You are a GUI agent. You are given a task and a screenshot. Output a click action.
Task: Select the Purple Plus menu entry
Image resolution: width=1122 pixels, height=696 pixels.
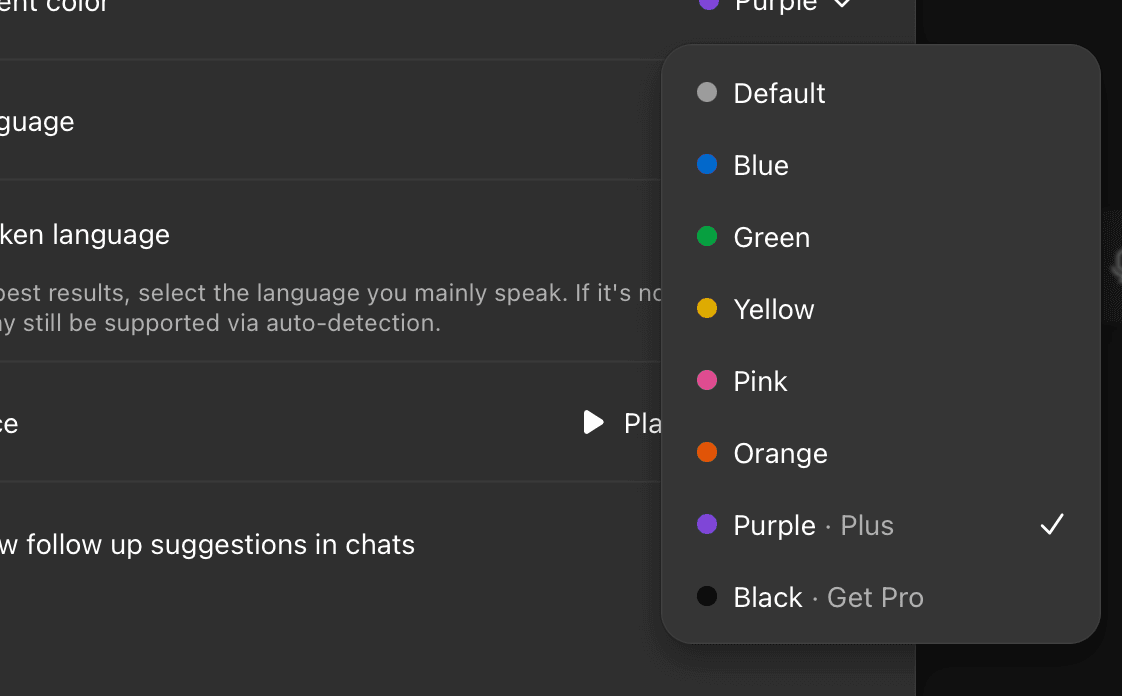880,525
